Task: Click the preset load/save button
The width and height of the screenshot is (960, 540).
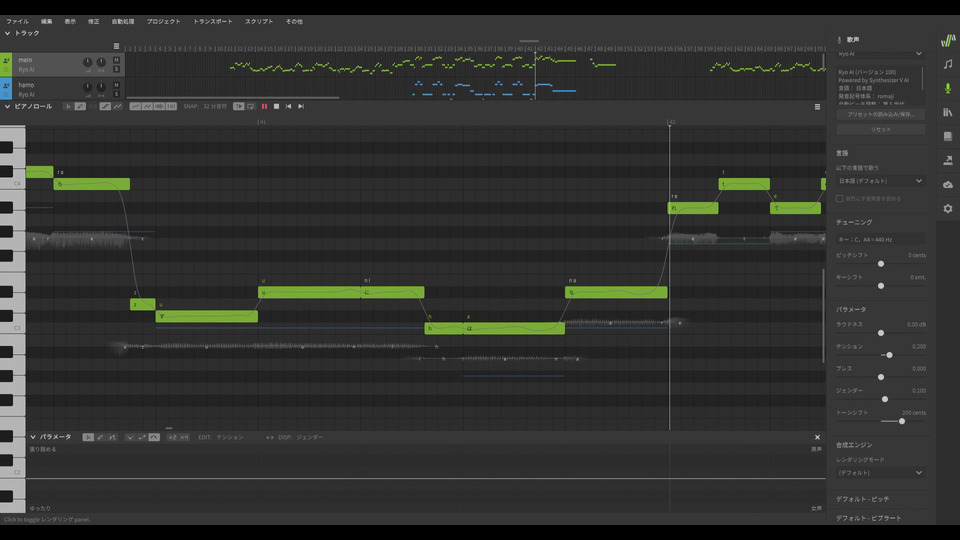Action: pos(880,114)
